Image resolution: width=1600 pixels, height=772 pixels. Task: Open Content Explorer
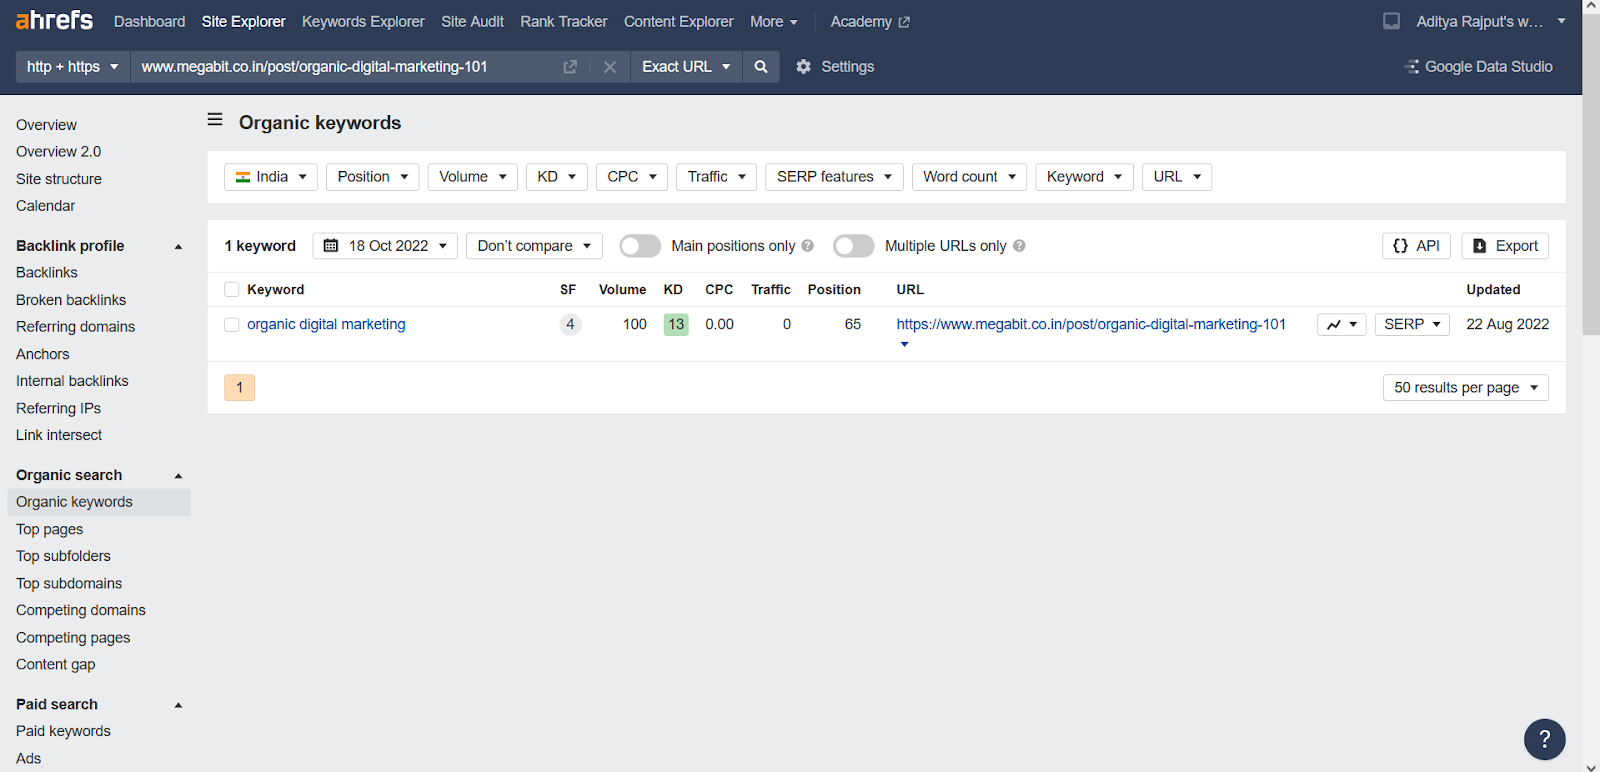pyautogui.click(x=679, y=21)
